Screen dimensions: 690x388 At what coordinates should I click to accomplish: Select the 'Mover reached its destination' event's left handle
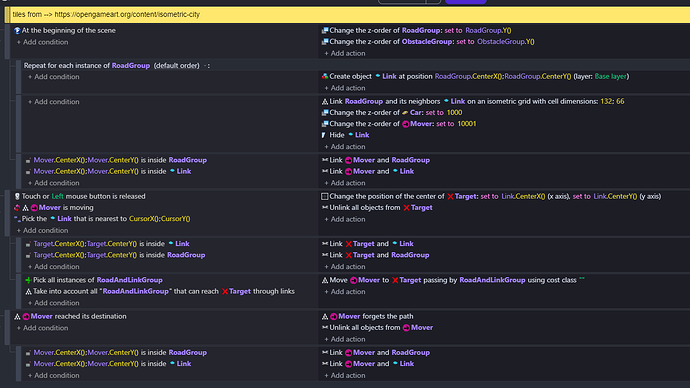point(7,328)
